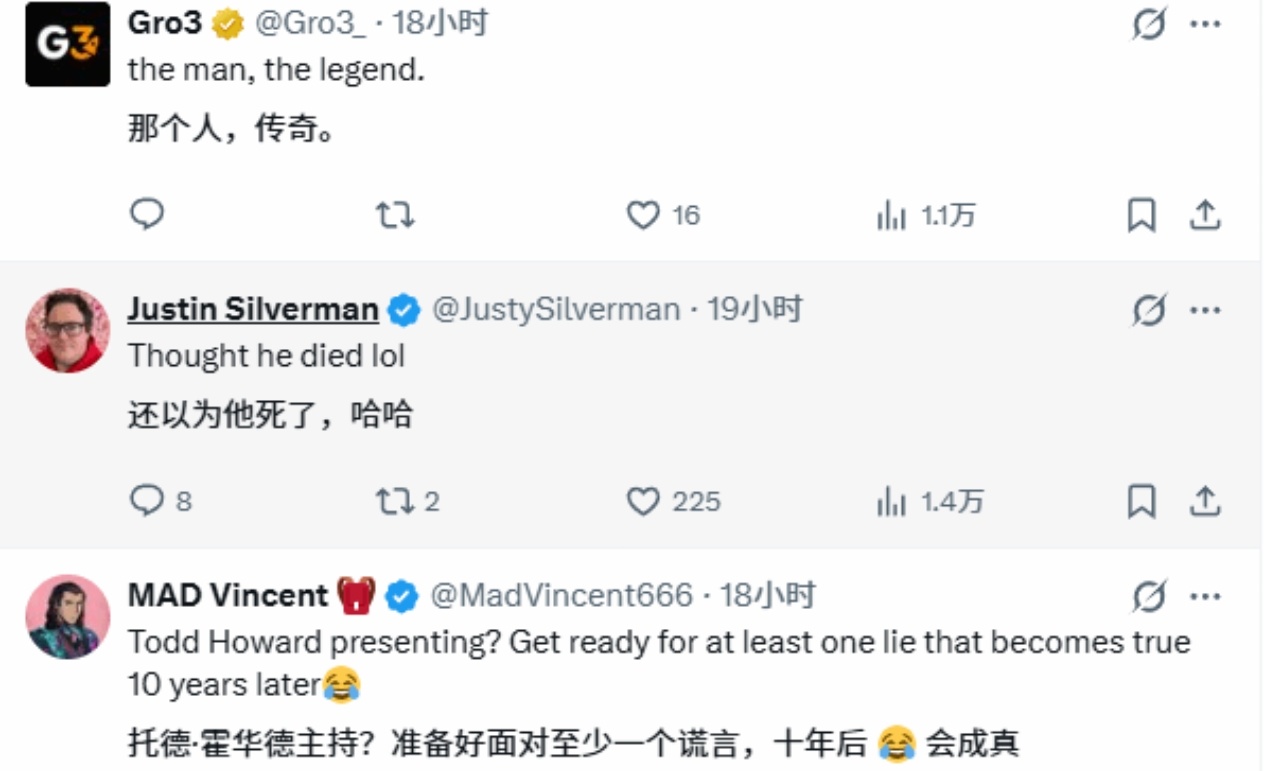
Task: Open Justin Silverman's profile name link
Action: click(253, 310)
